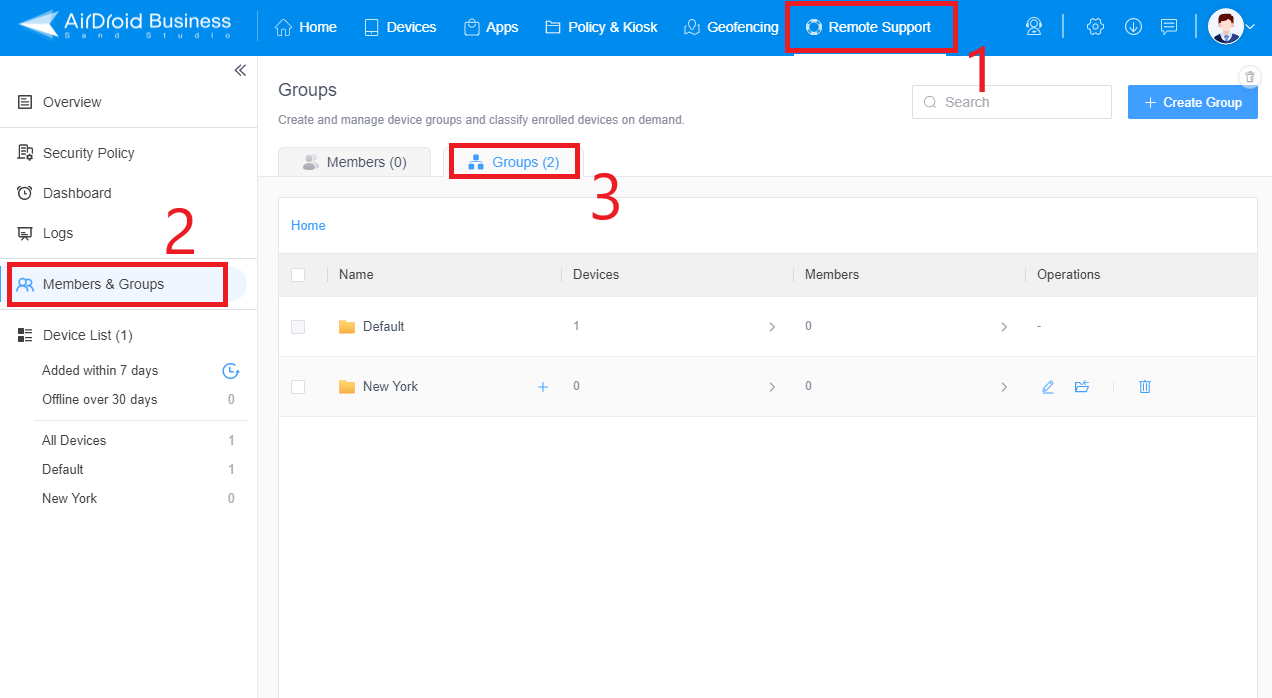Delete New York group with trash icon
Screen dimensions: 1272x698
tap(1145, 387)
